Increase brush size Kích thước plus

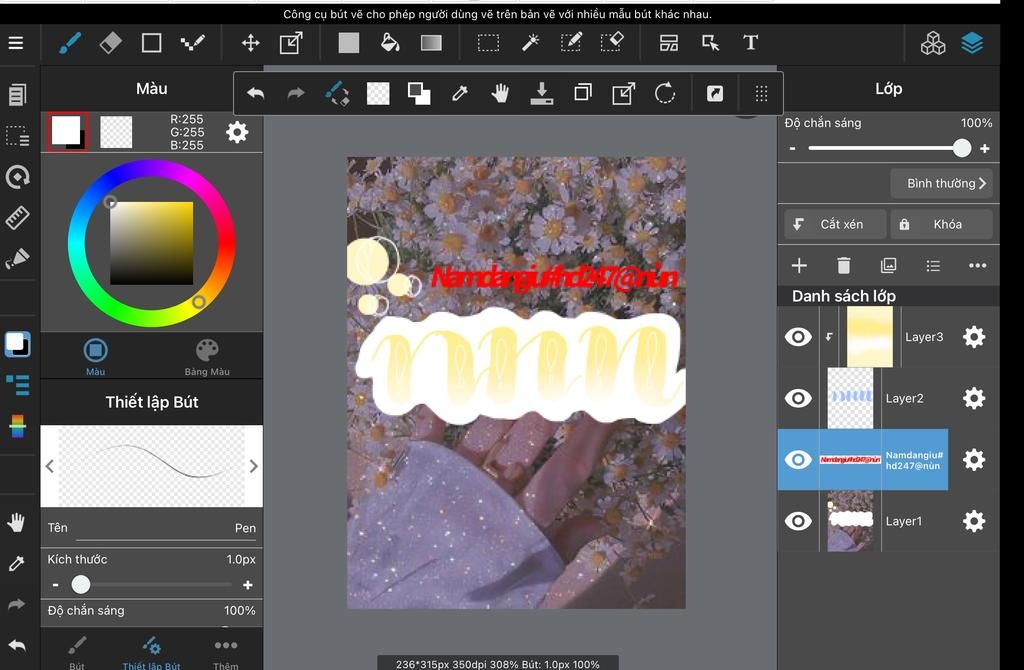point(248,585)
